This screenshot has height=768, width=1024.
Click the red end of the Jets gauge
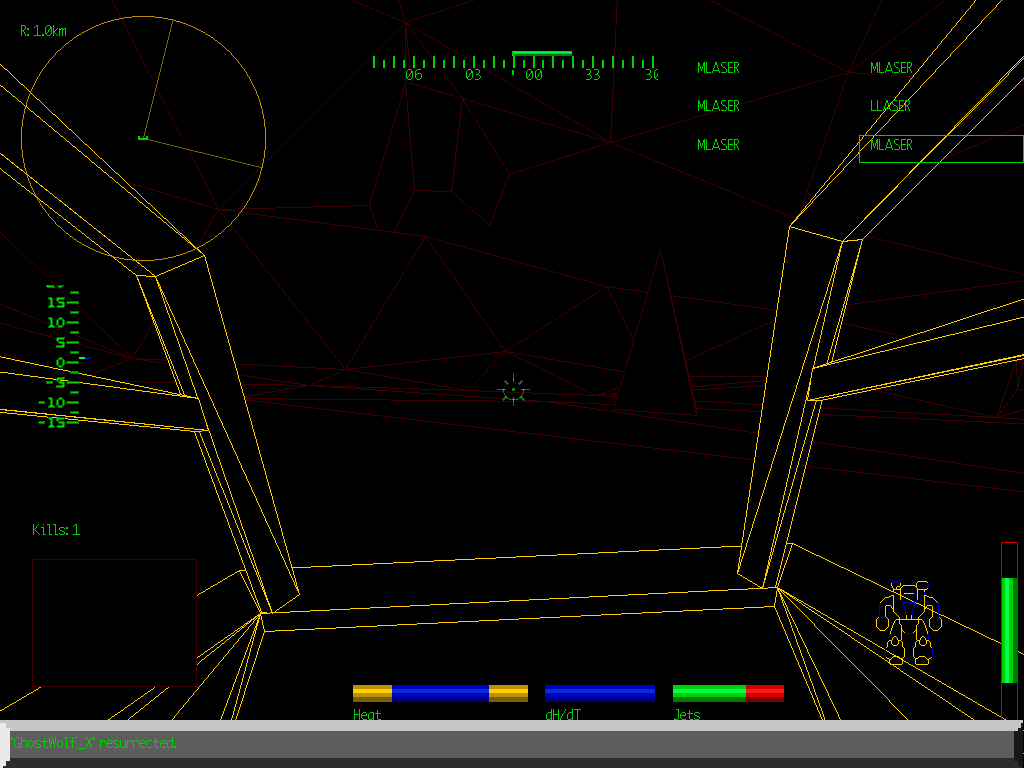coord(765,693)
